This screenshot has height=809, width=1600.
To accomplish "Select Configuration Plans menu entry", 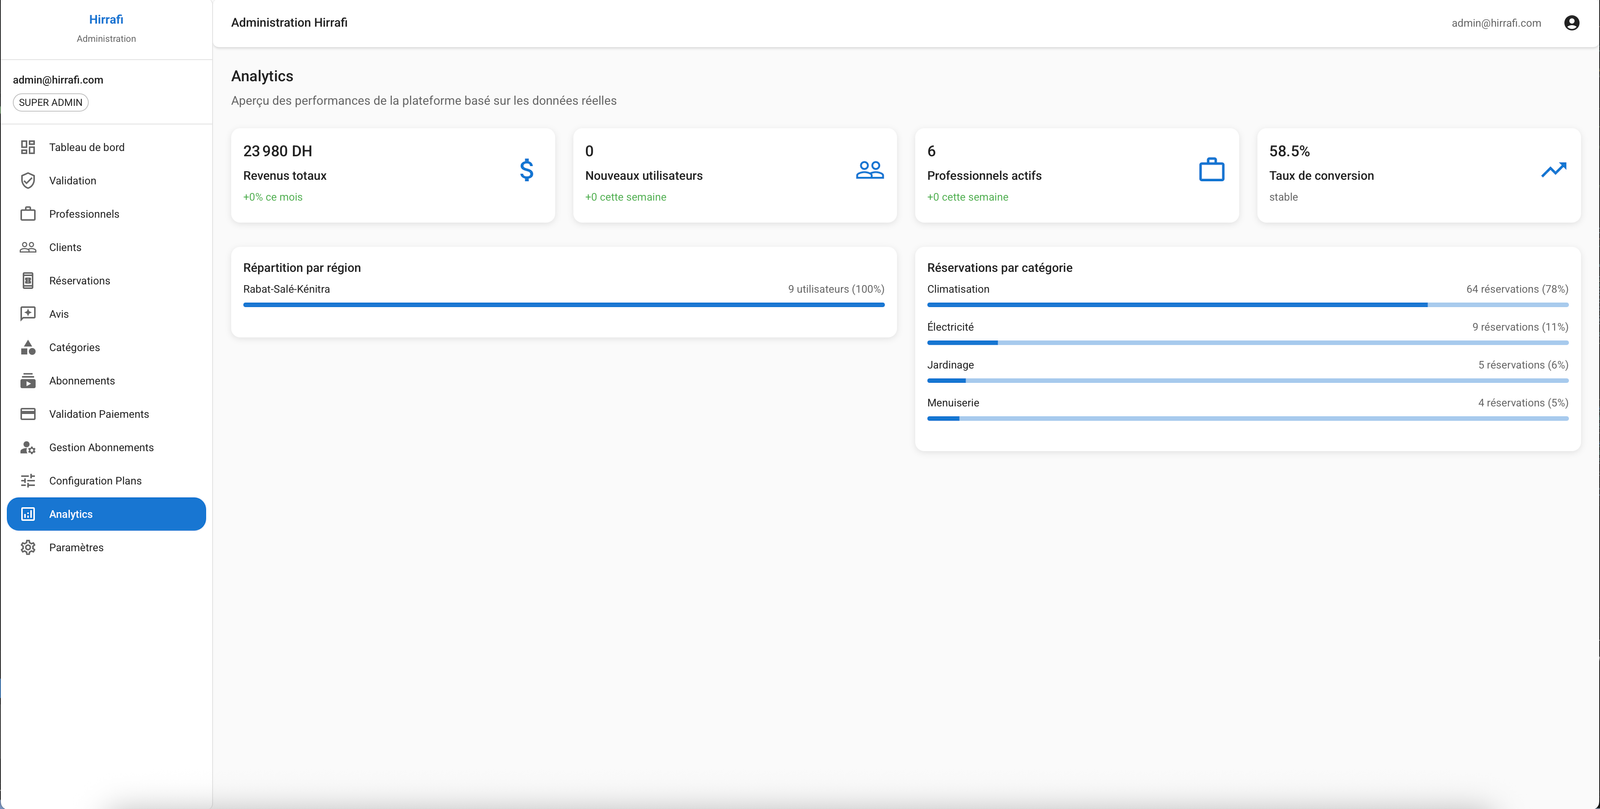I will pyautogui.click(x=106, y=481).
